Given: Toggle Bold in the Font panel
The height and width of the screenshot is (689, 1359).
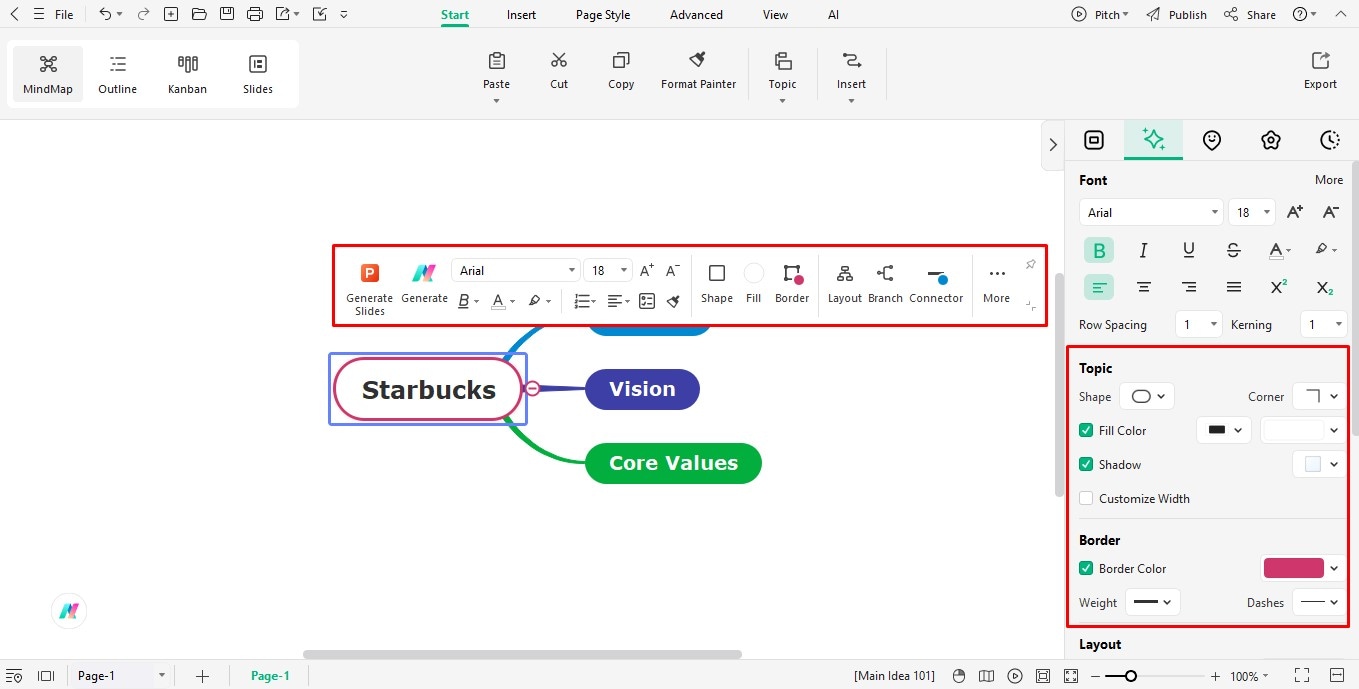Looking at the screenshot, I should point(1099,250).
